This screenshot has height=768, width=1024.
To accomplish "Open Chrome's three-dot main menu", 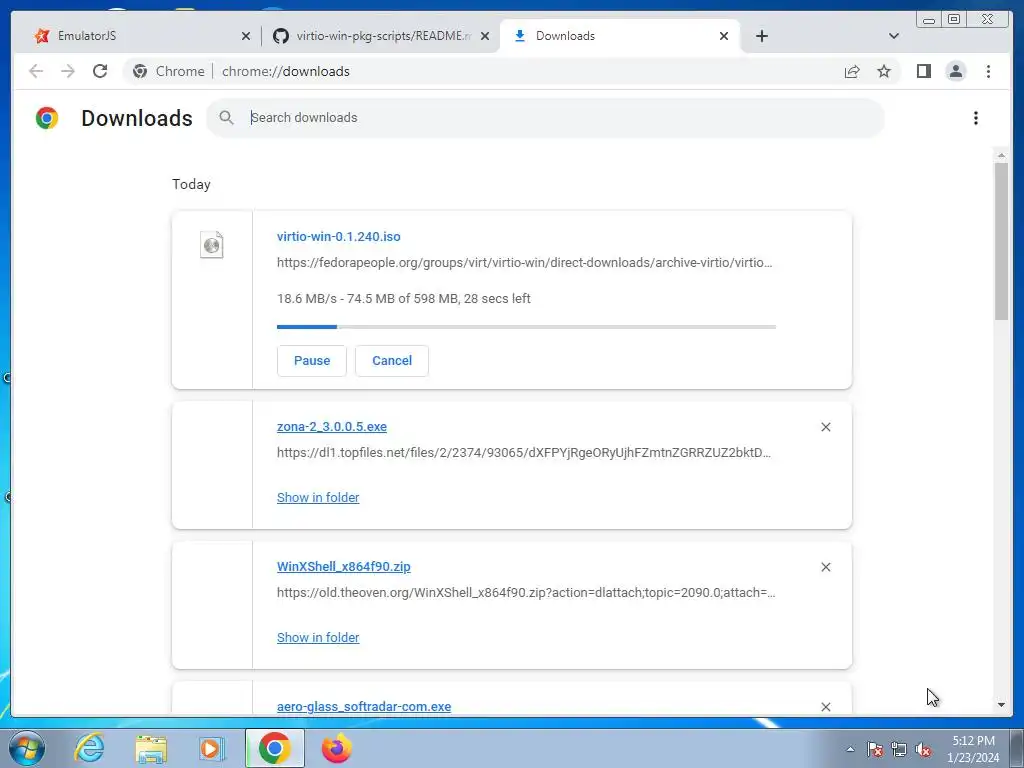I will (988, 71).
